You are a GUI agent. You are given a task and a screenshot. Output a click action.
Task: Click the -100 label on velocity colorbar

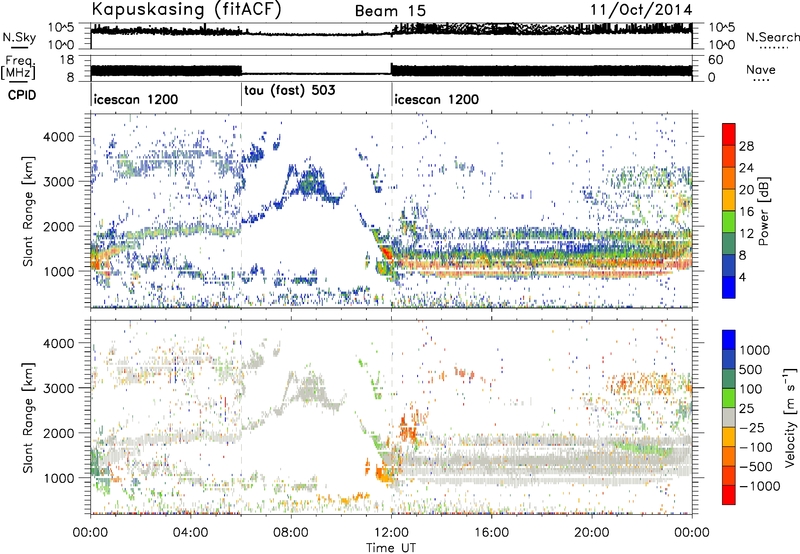click(756, 447)
